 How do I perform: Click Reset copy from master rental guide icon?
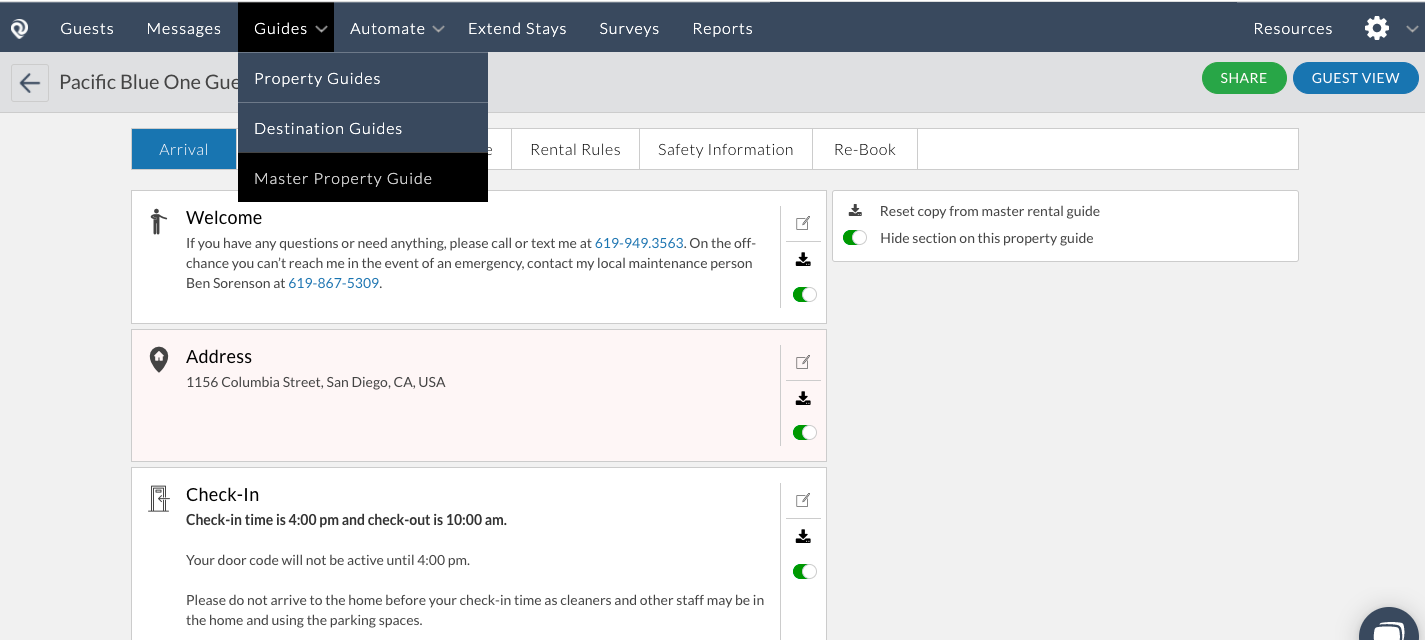point(855,210)
